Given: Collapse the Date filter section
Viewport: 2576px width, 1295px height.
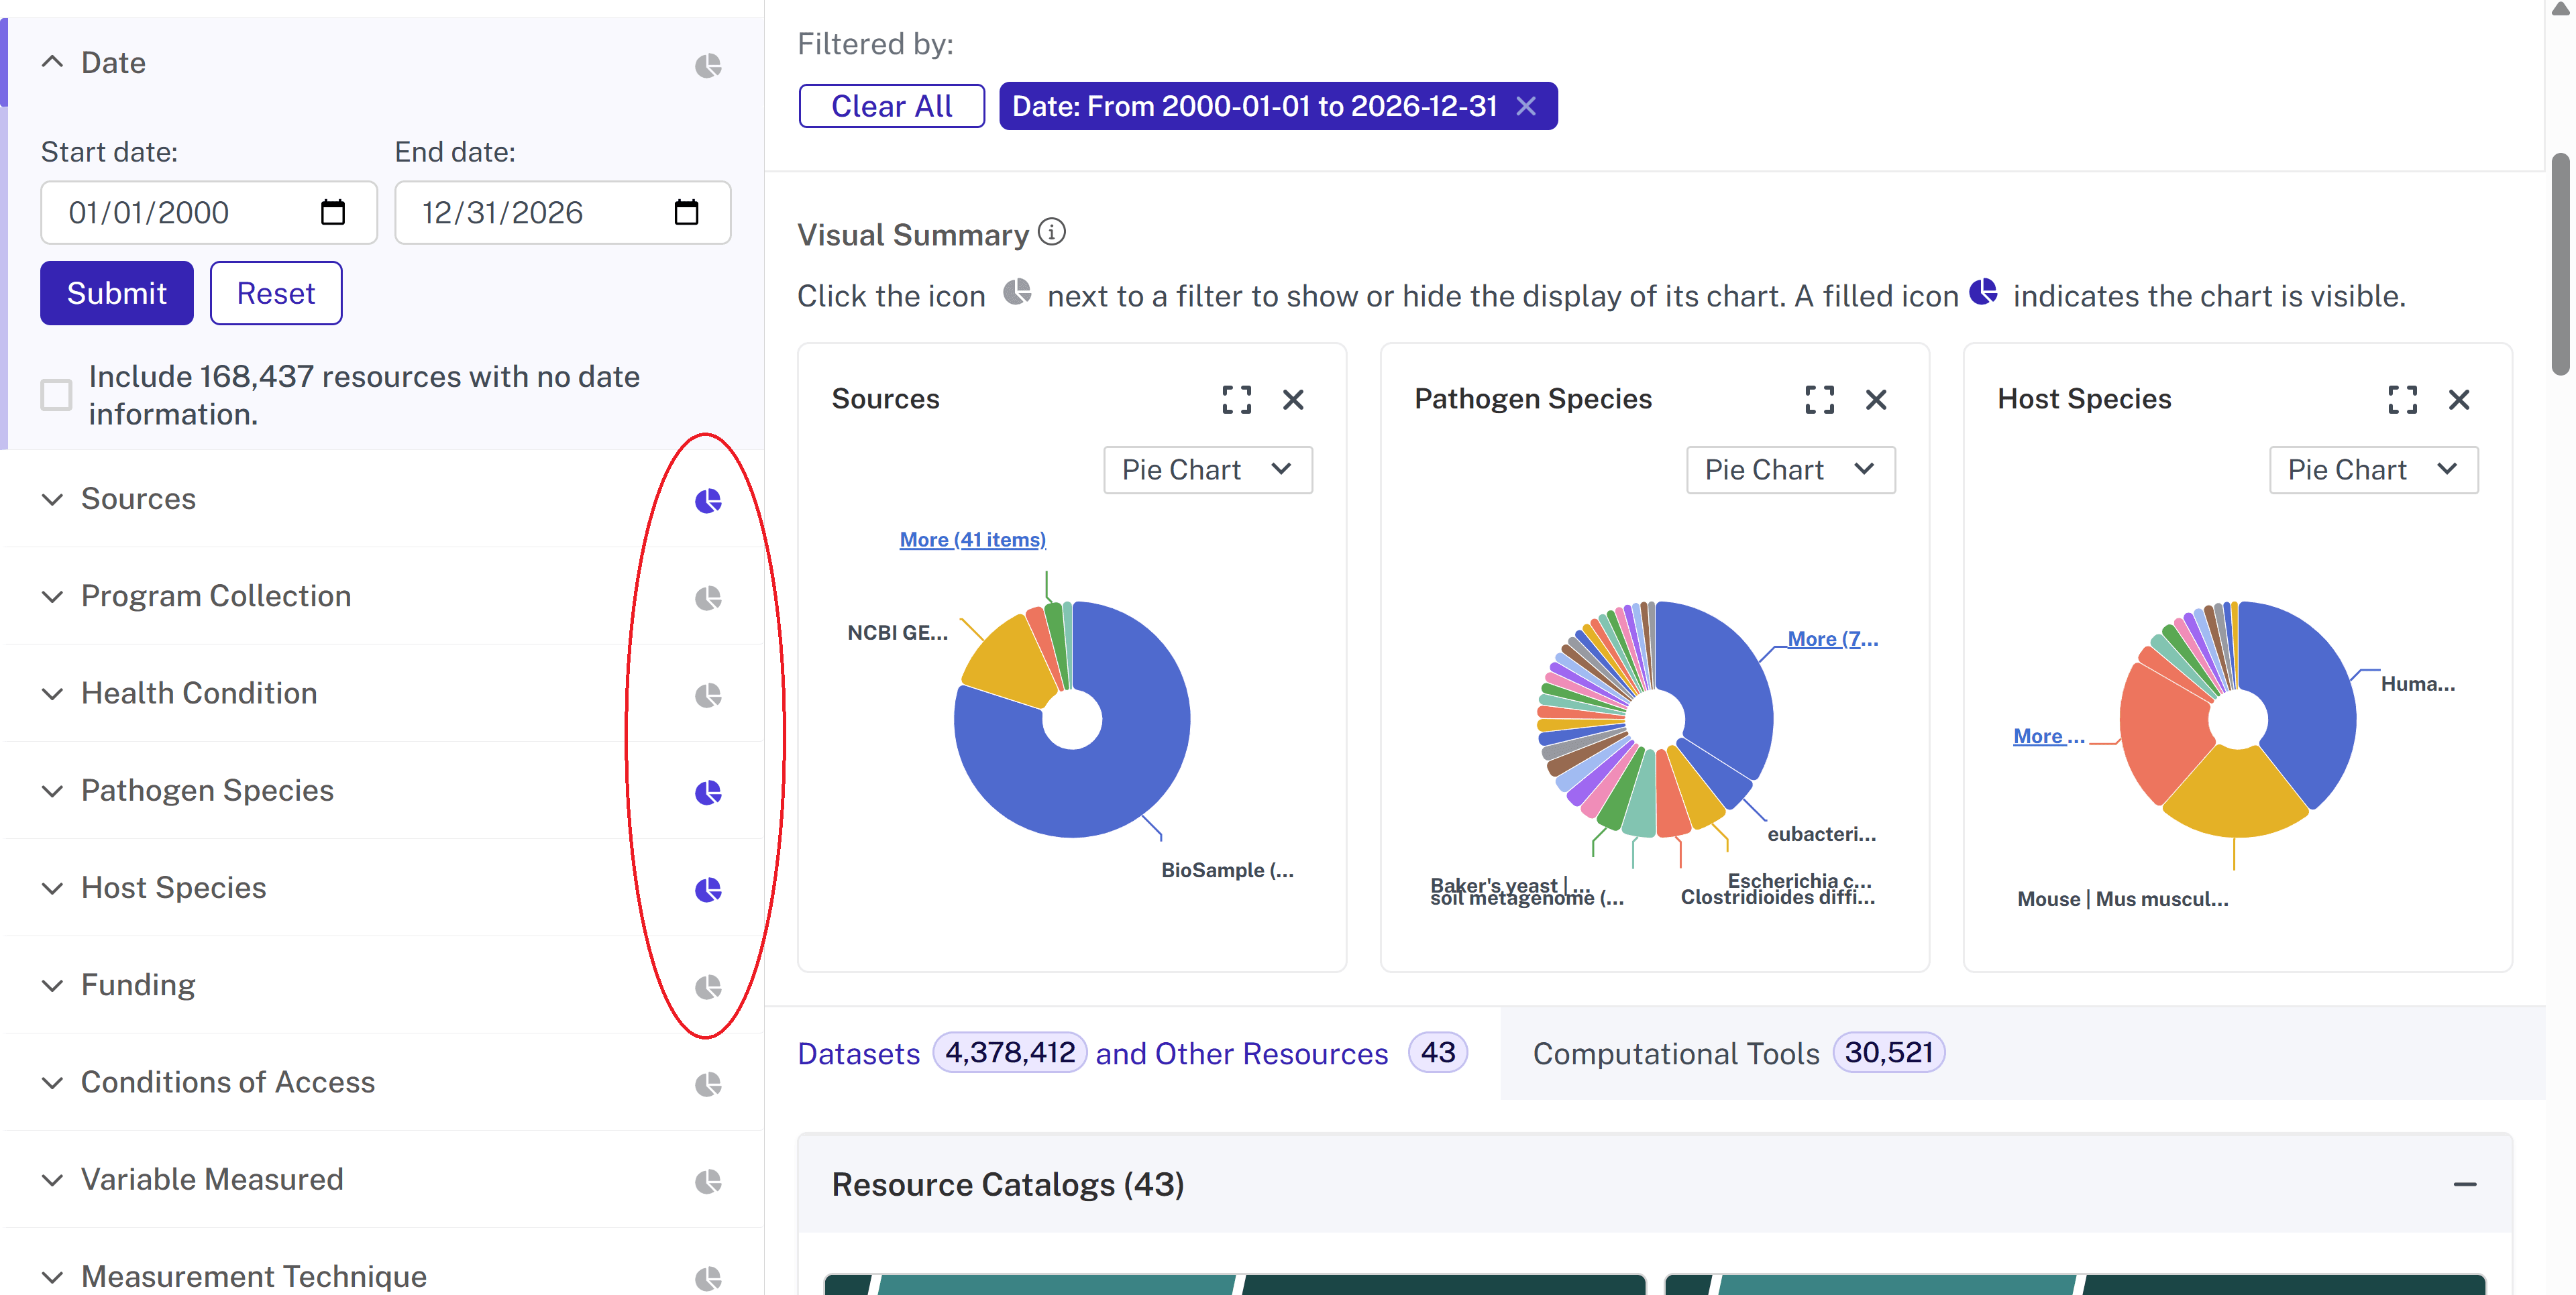Looking at the screenshot, I should 52,62.
